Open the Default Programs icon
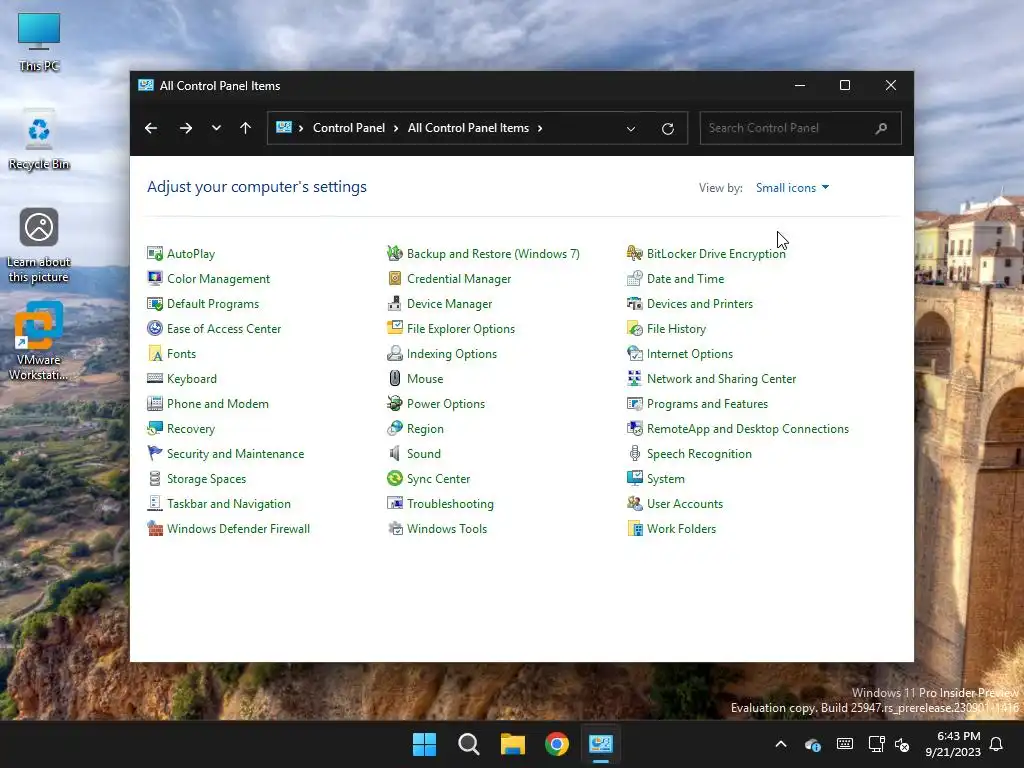The height and width of the screenshot is (768, 1024). 155,304
